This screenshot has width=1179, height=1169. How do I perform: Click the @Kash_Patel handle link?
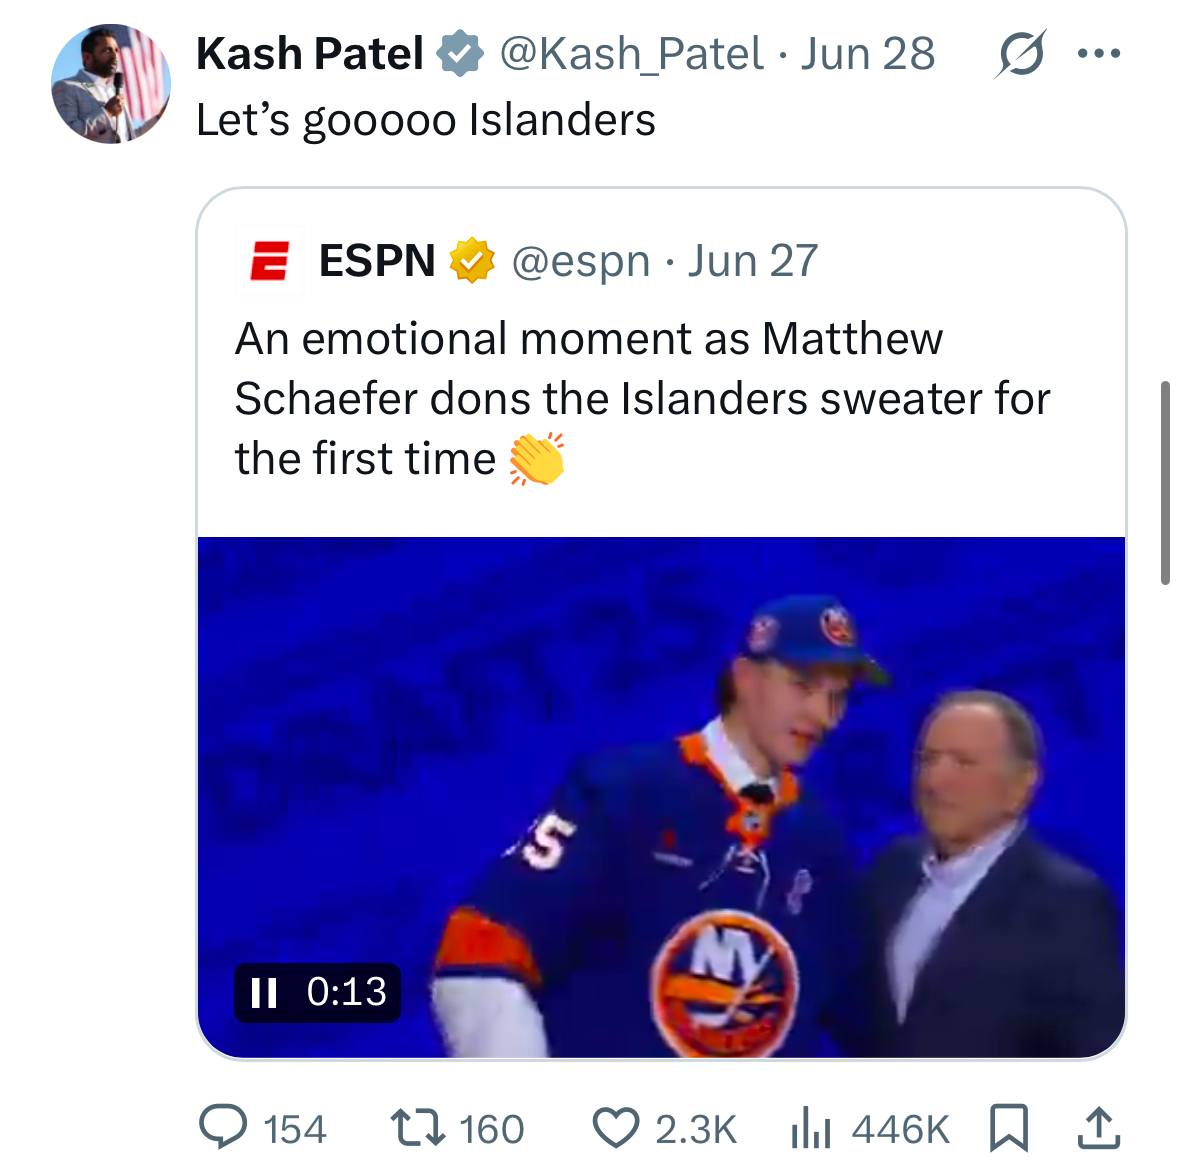point(632,54)
